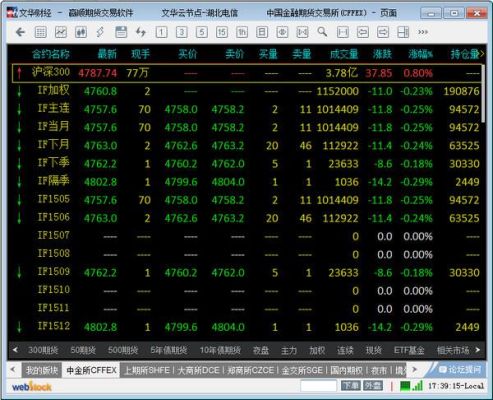Viewport: 493px width, 400px height.
Task: Click the swap arrows toolbar icon
Action: click(x=141, y=32)
